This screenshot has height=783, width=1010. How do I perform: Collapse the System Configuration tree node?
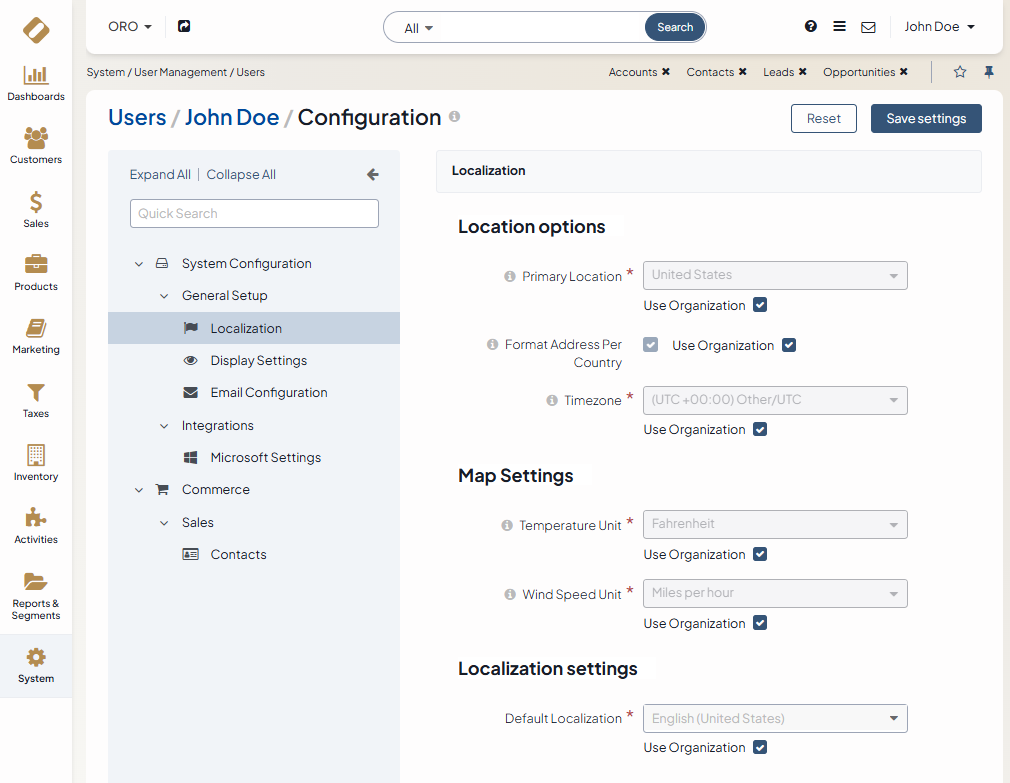139,264
